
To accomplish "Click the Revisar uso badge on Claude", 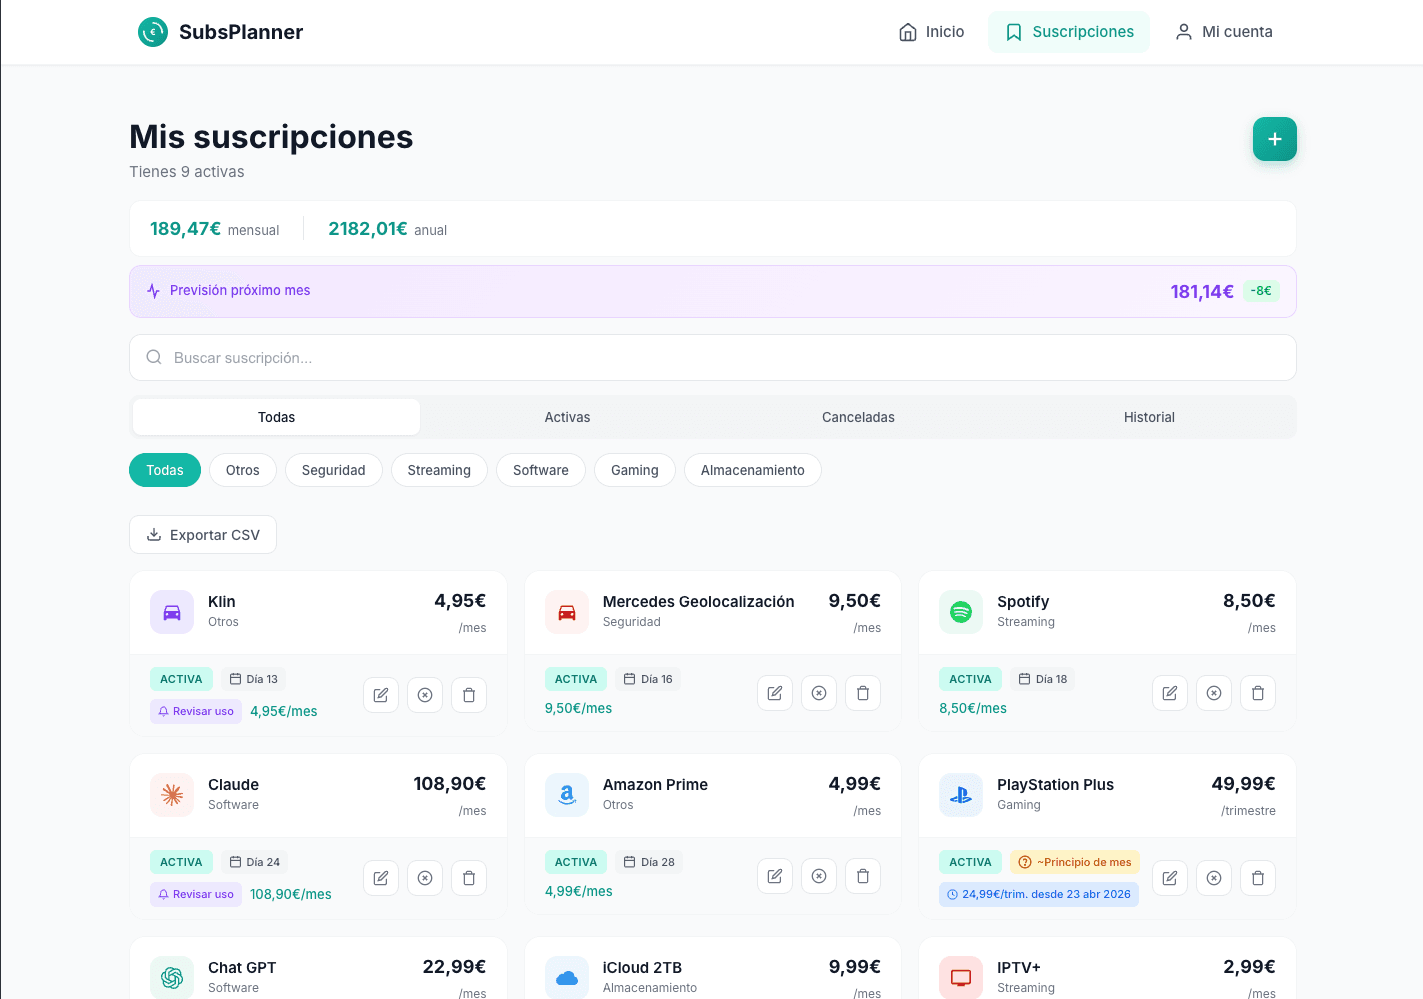I will [x=196, y=894].
